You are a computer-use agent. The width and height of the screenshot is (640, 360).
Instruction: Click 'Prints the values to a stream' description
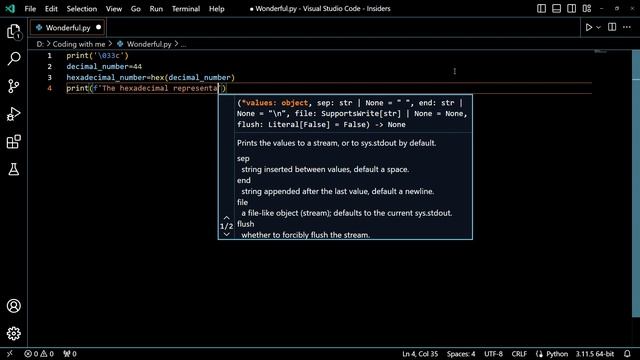[x=336, y=143]
